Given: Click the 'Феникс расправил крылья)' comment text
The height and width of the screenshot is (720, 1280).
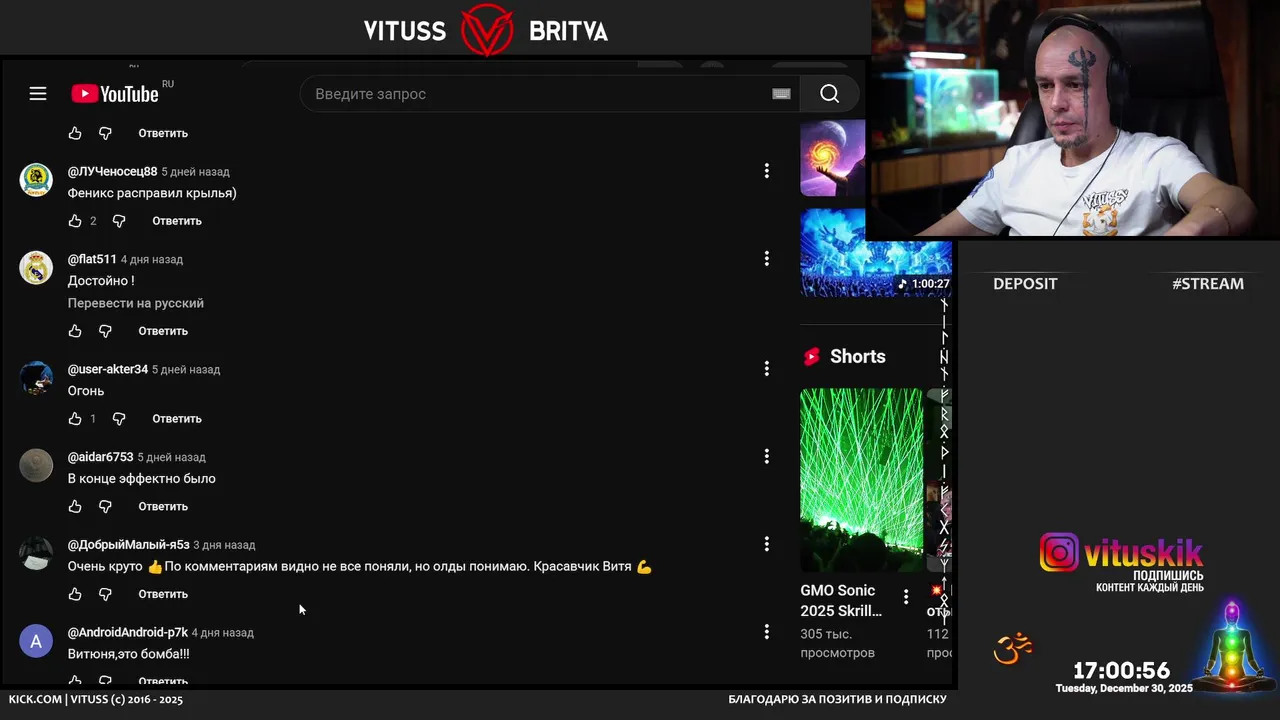Looking at the screenshot, I should (152, 193).
